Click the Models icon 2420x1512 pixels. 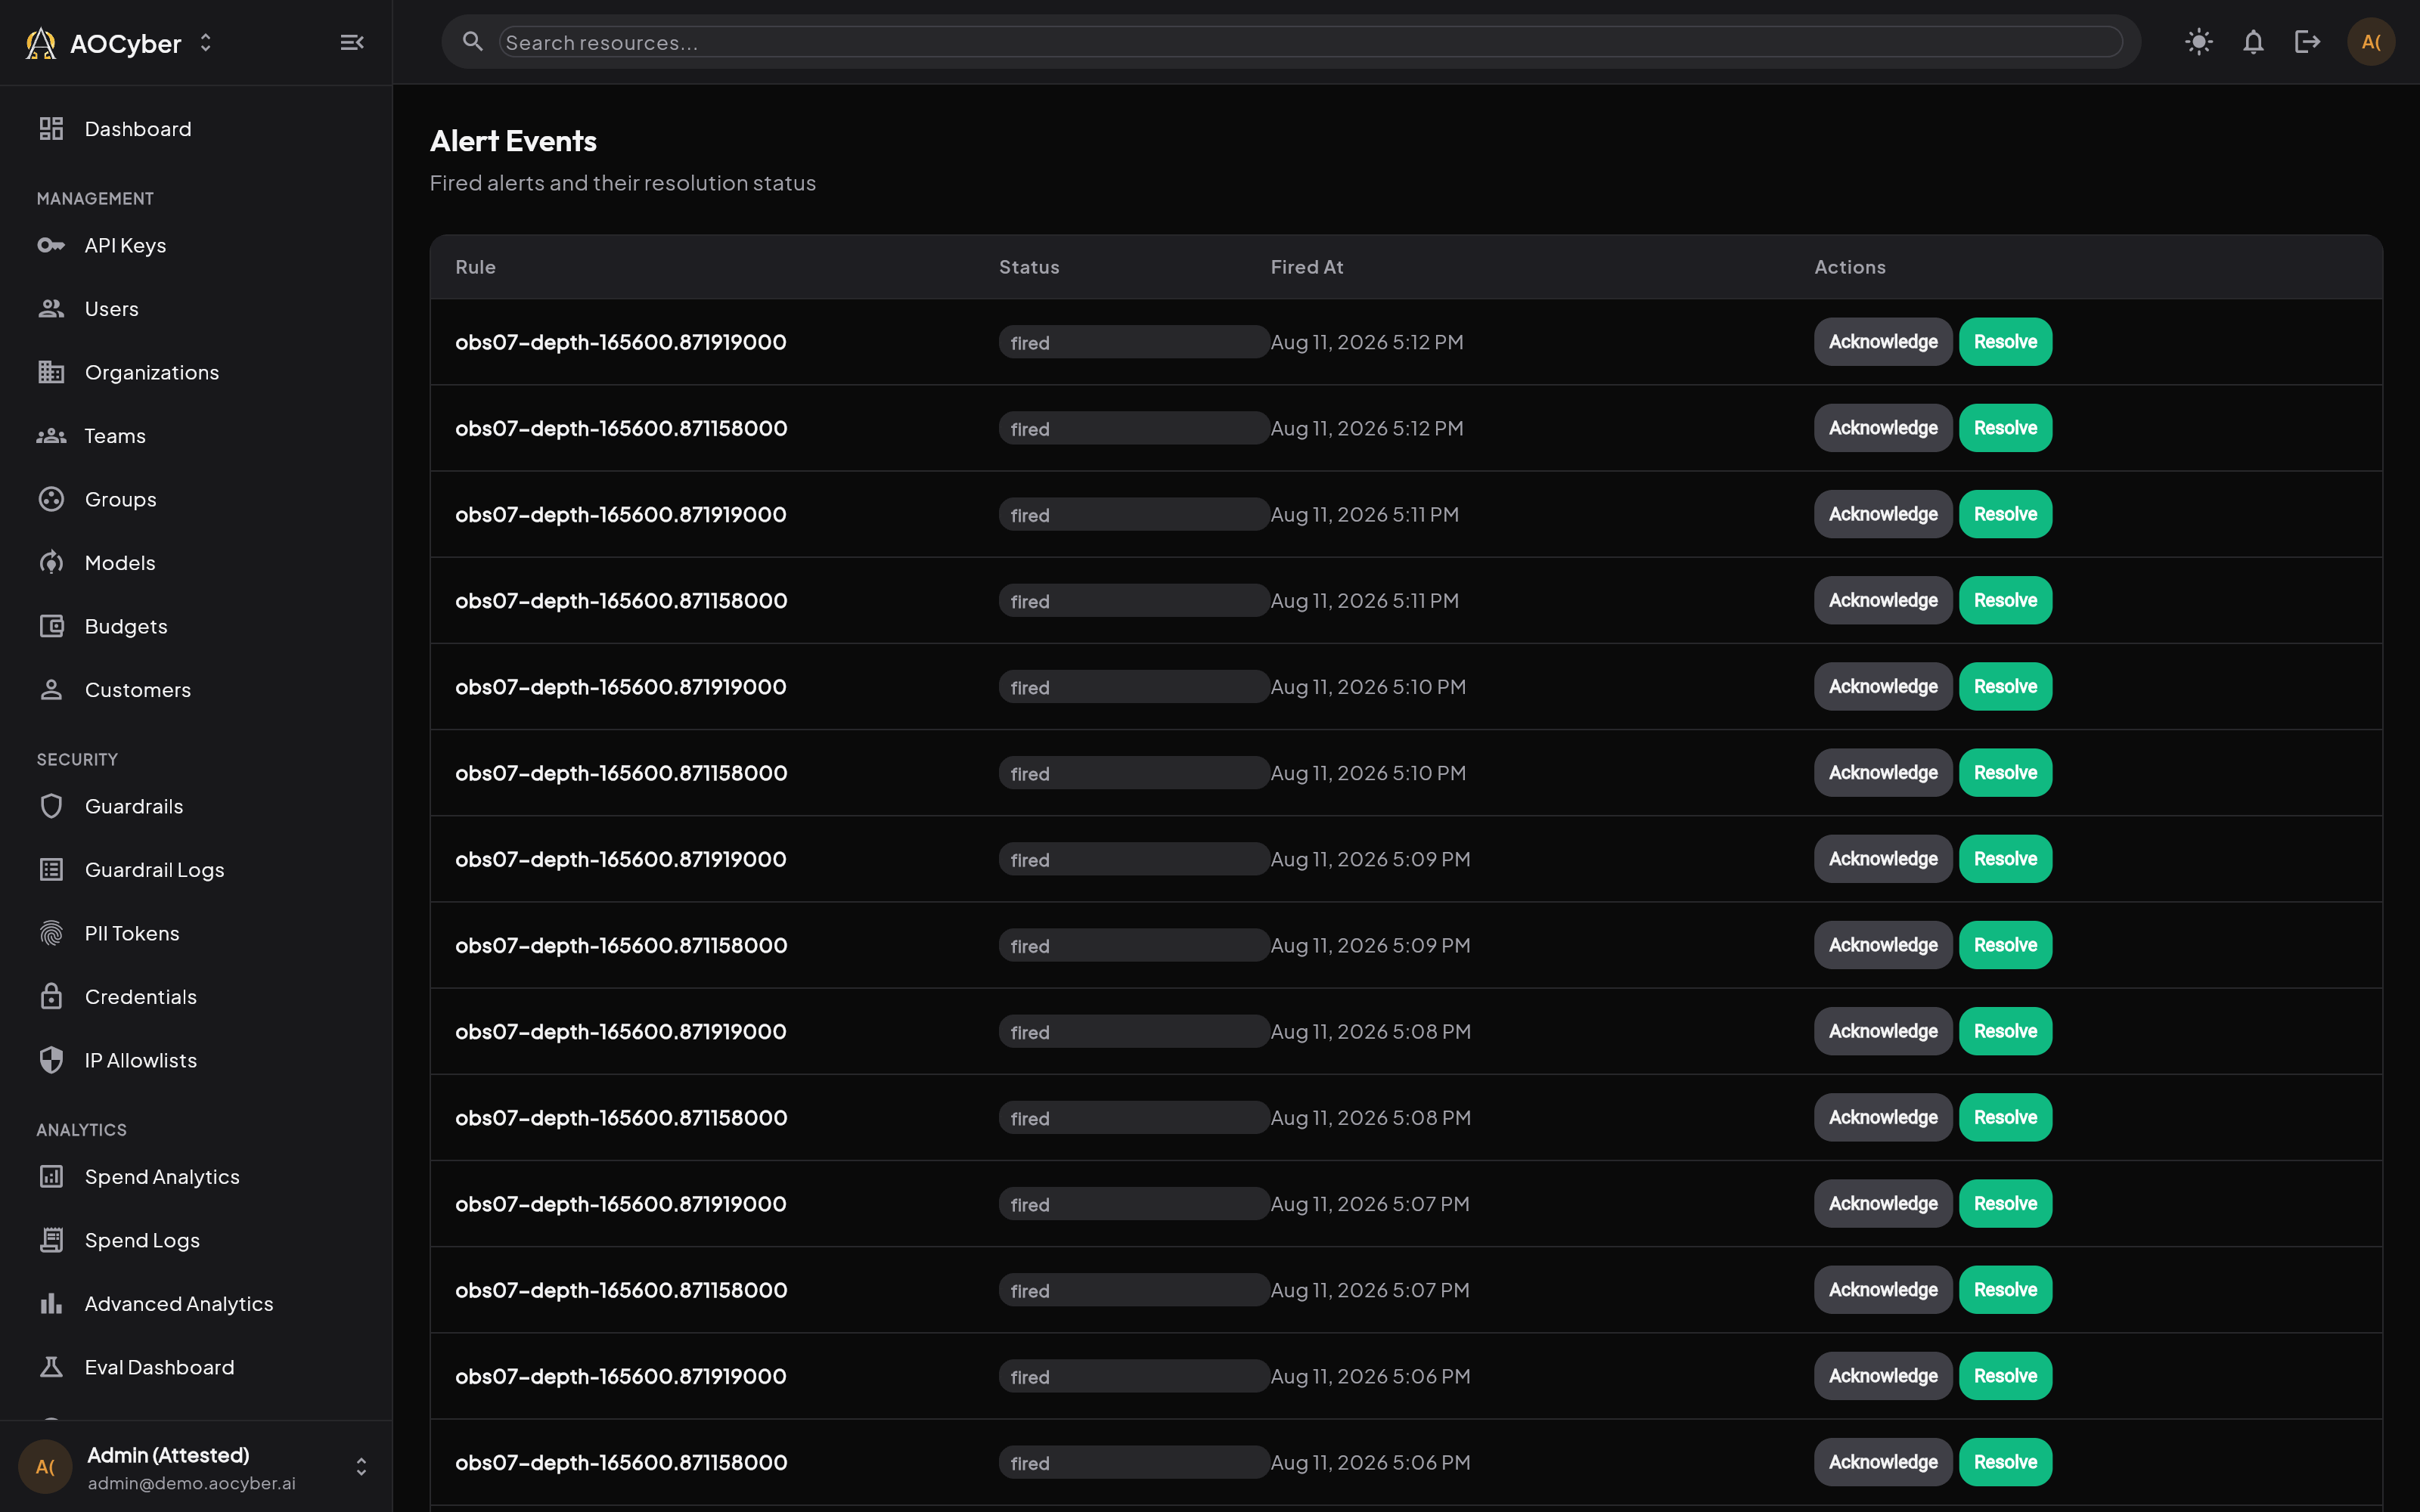[51, 563]
